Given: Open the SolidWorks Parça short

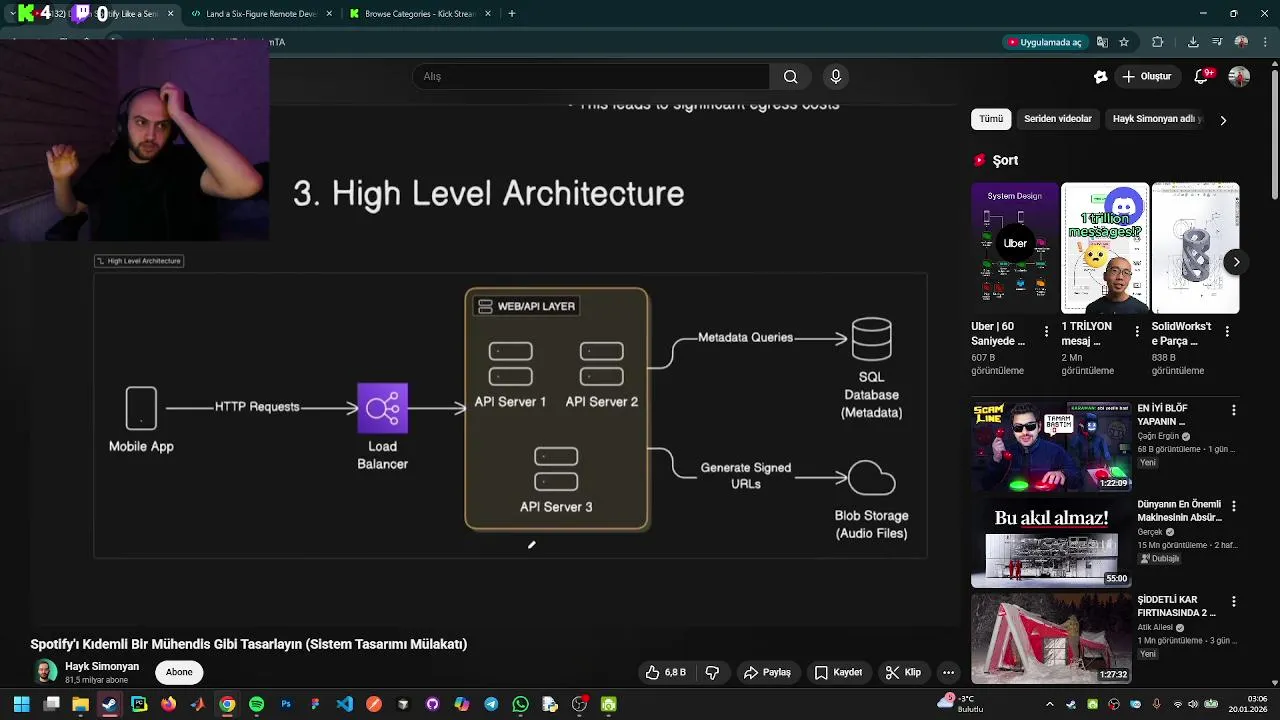Looking at the screenshot, I should [1195, 248].
